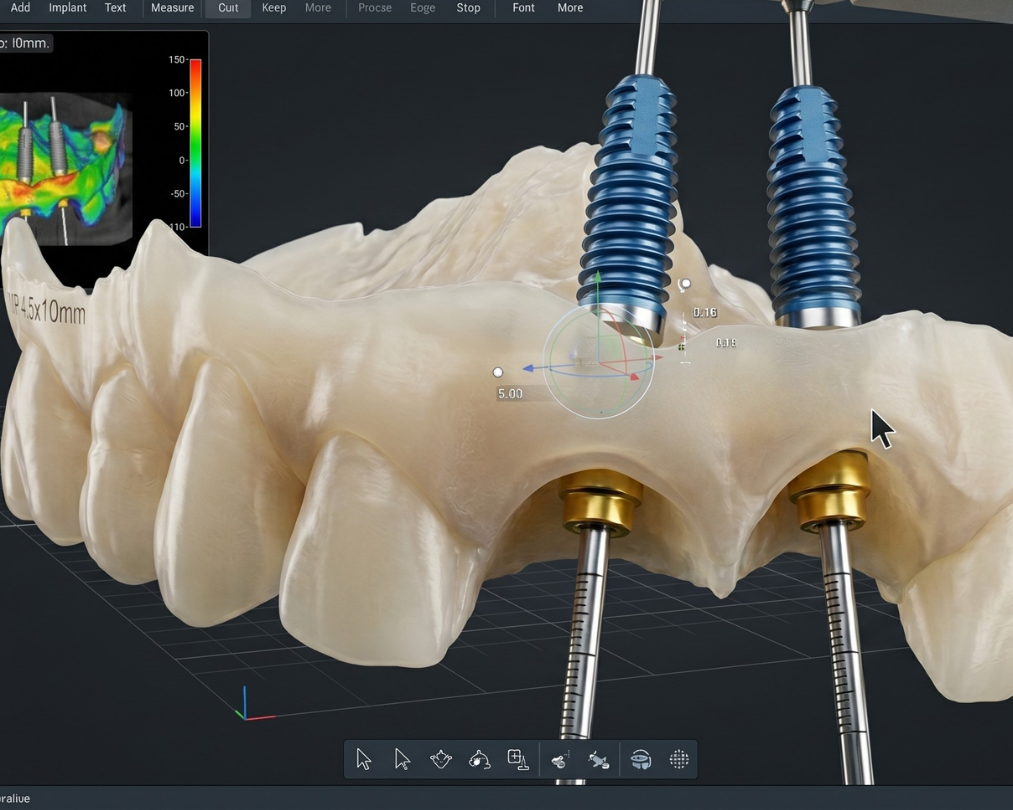Choose the jaw-shaped tool icon in bottom toolbar
The height and width of the screenshot is (810, 1013).
[x=441, y=760]
